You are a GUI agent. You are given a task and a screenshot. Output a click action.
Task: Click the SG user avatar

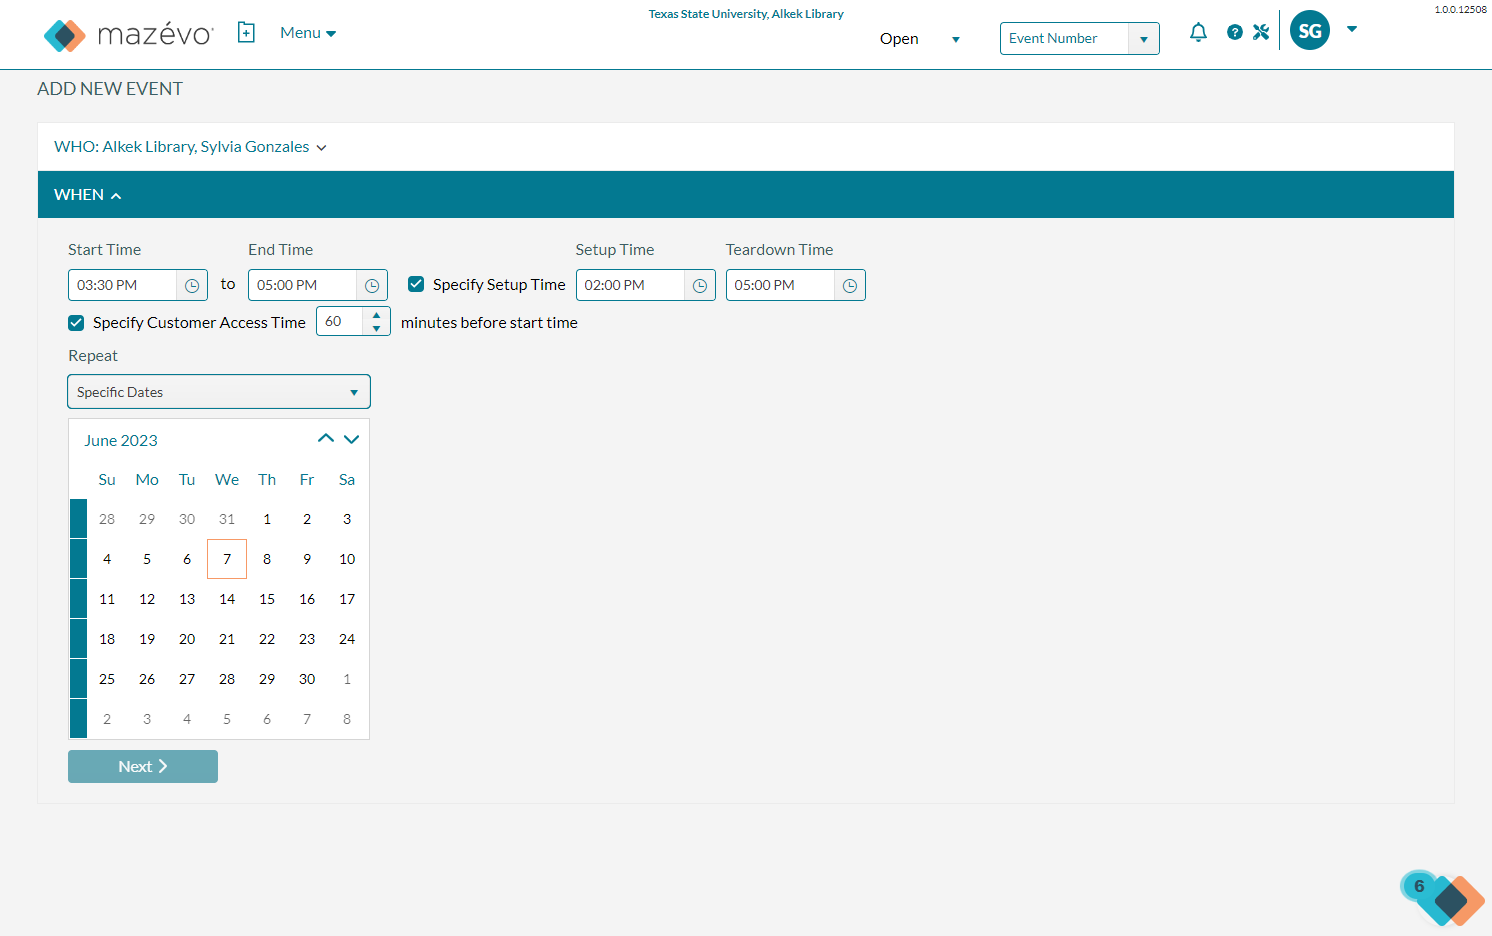[1310, 30]
